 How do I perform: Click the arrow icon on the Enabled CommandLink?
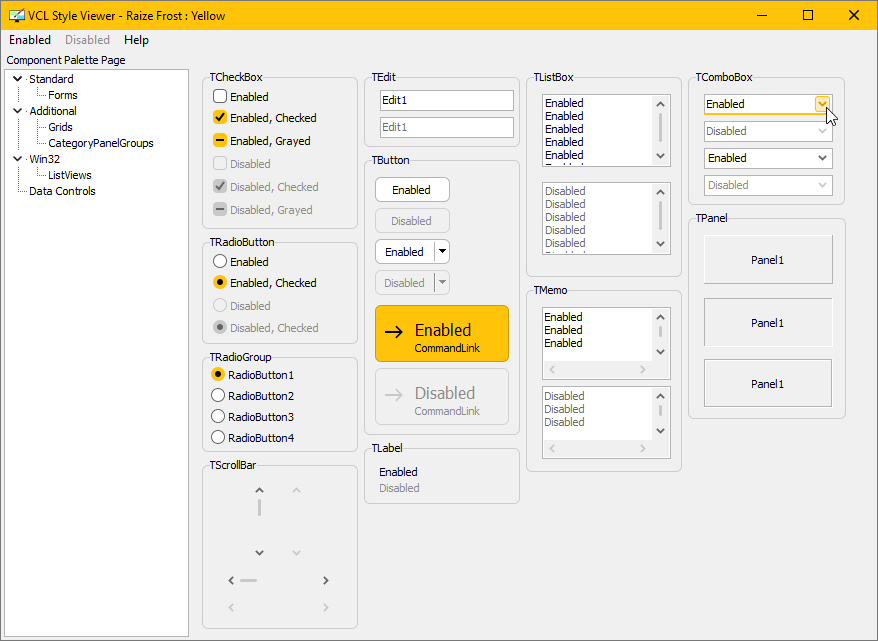coord(394,333)
